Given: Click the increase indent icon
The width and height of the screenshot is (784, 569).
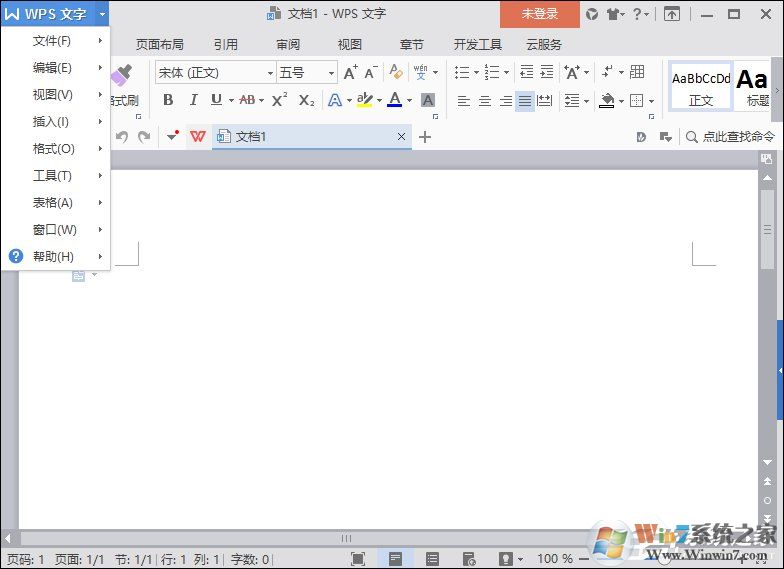Looking at the screenshot, I should pos(546,72).
